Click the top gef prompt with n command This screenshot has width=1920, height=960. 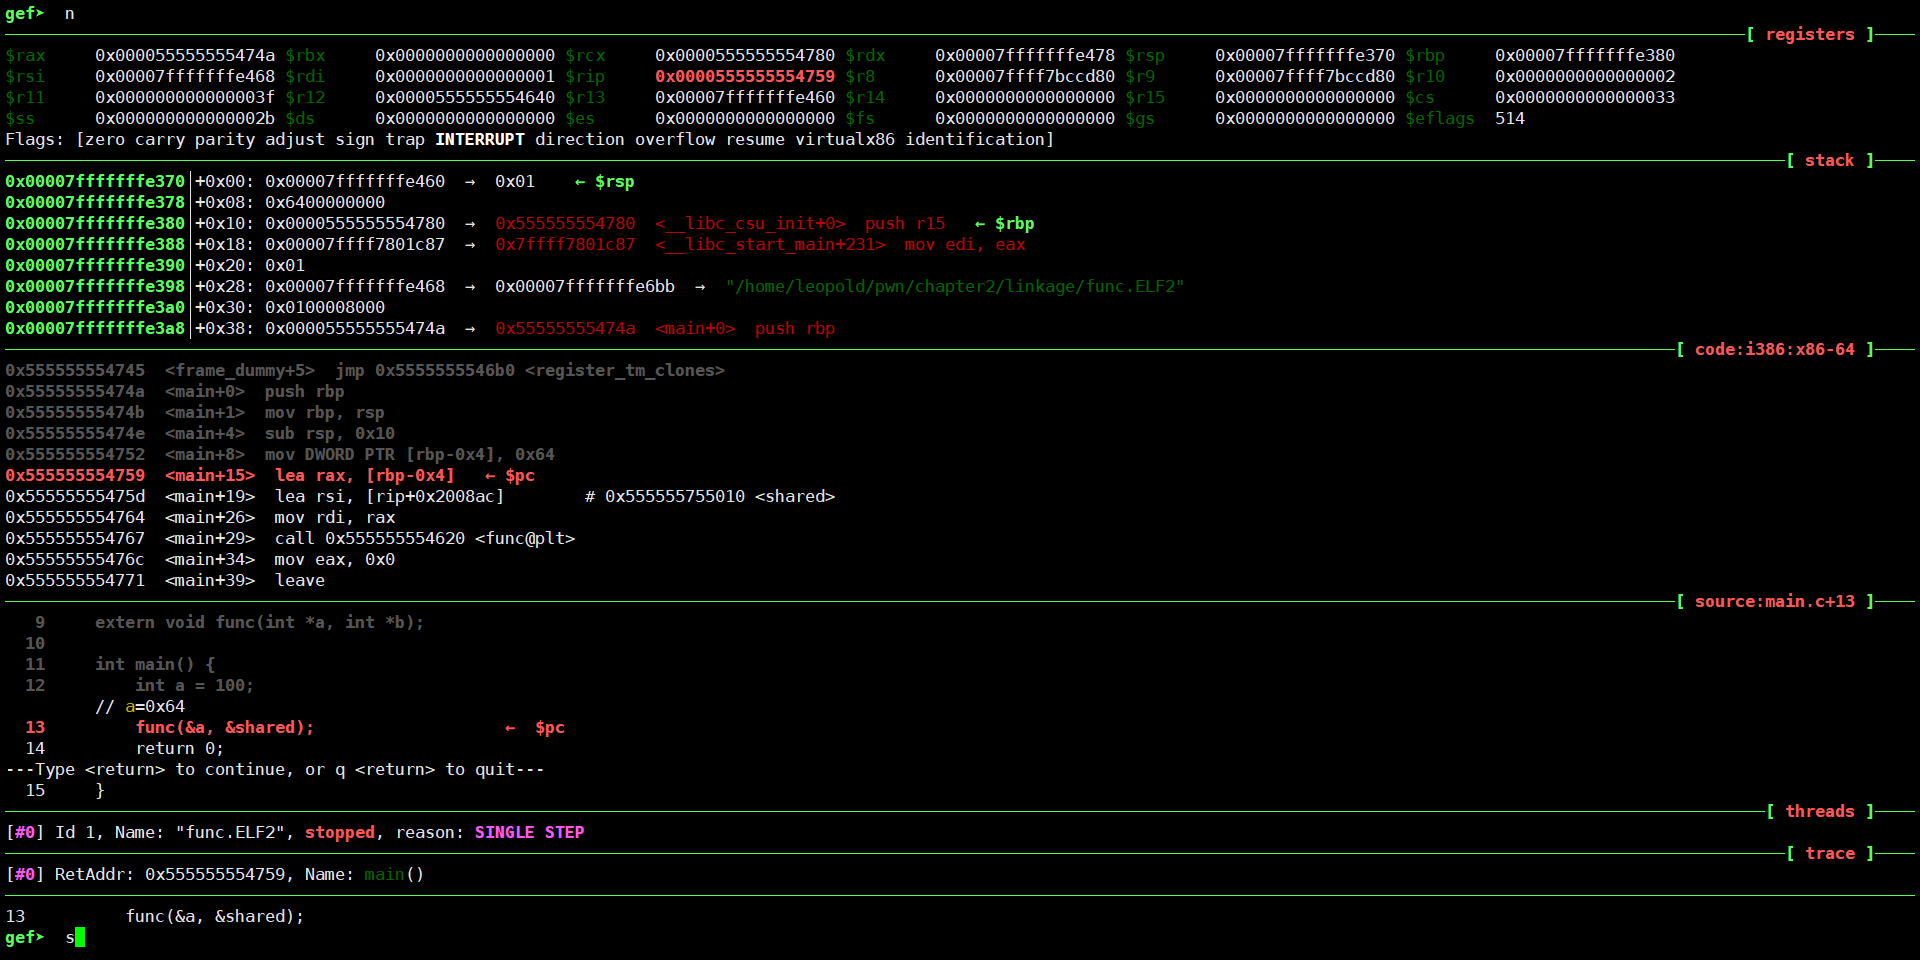coord(40,13)
